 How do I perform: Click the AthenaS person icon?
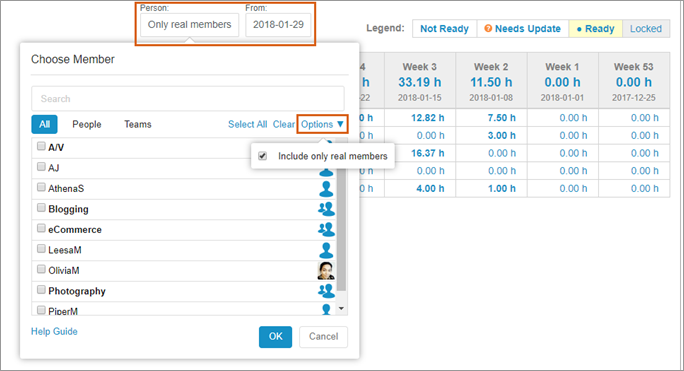point(326,189)
